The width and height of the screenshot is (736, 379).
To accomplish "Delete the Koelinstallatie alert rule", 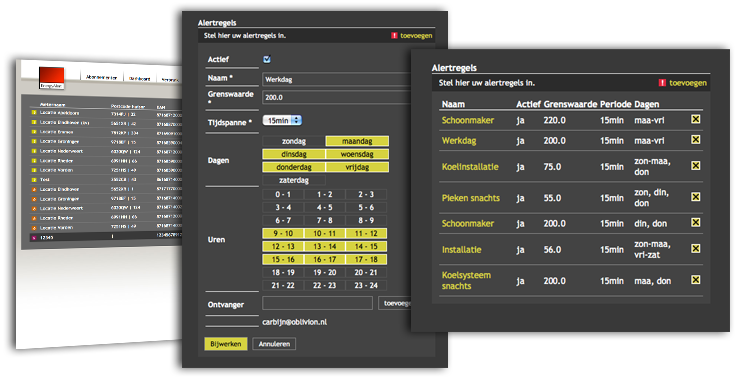I will (x=696, y=166).
